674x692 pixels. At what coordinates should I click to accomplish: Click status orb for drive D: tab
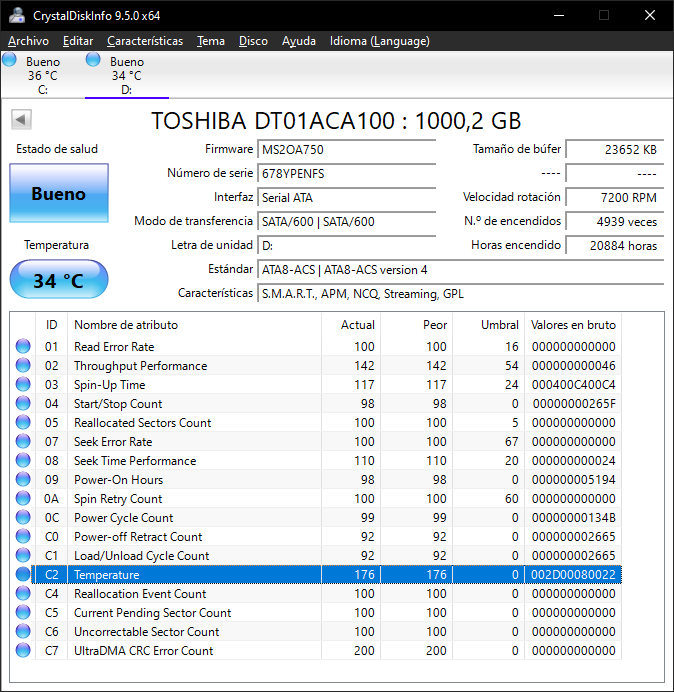click(x=93, y=60)
